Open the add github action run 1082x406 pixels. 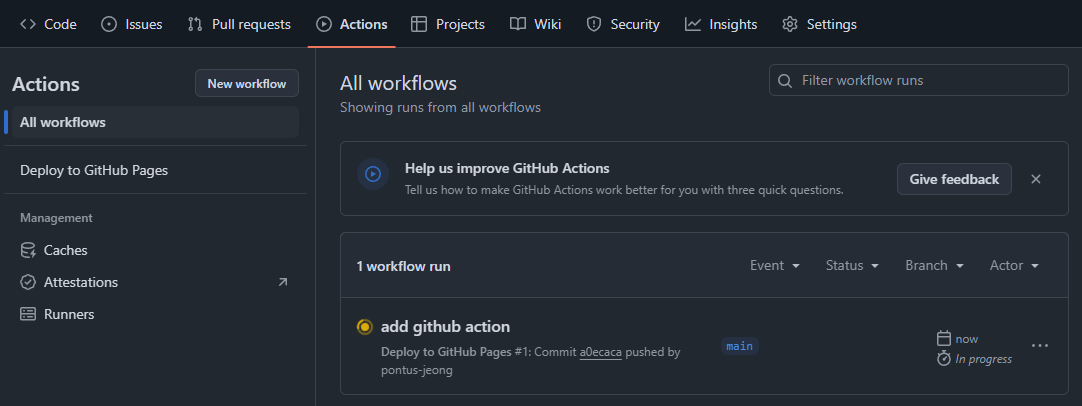point(445,327)
